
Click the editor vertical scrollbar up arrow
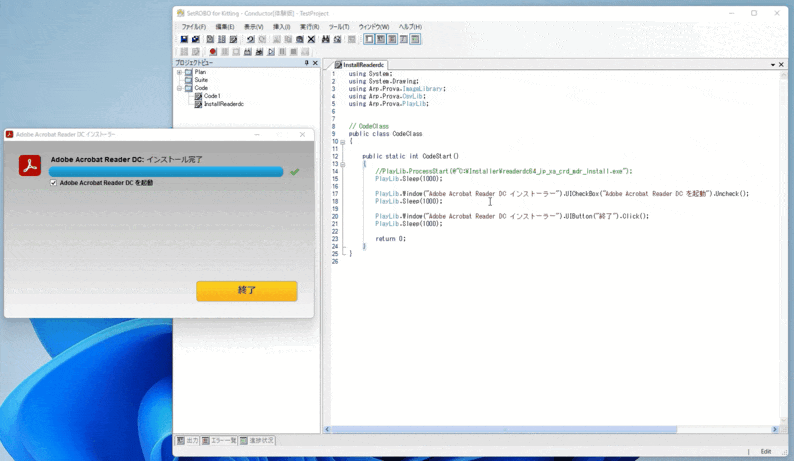783,74
